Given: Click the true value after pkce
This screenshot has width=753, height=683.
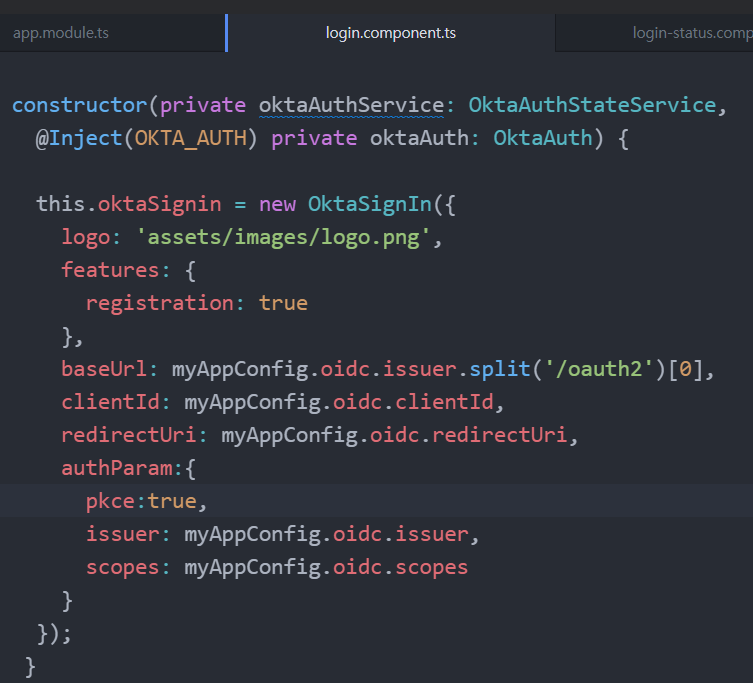Looking at the screenshot, I should pyautogui.click(x=172, y=501).
